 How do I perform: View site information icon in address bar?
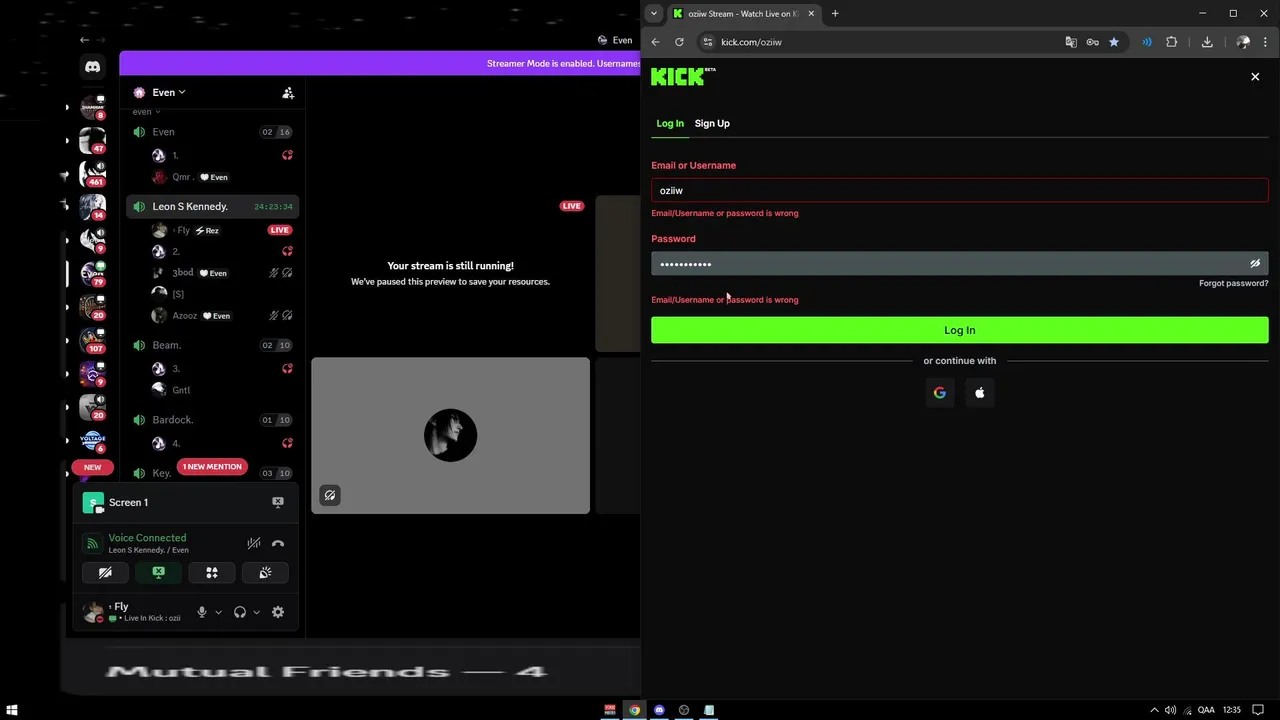coord(707,42)
